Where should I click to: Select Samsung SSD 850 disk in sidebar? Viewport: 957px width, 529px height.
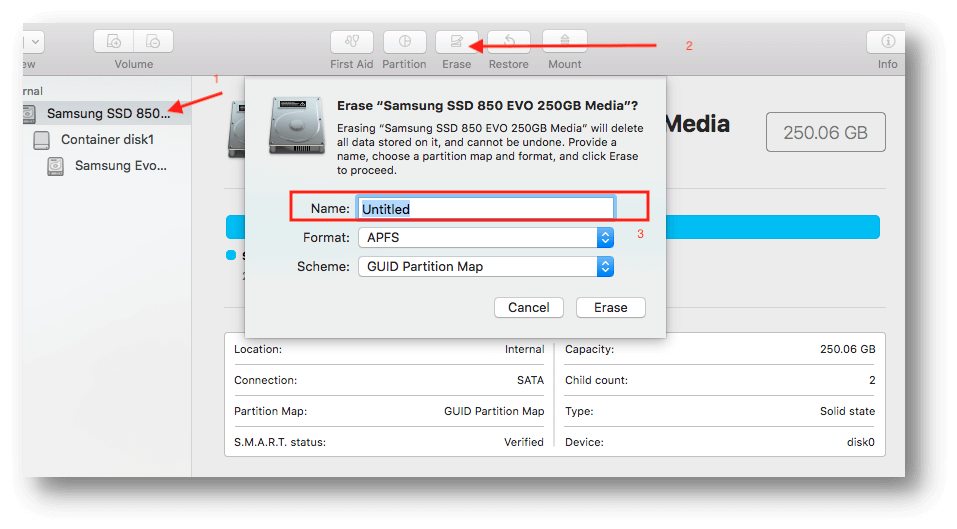point(107,113)
